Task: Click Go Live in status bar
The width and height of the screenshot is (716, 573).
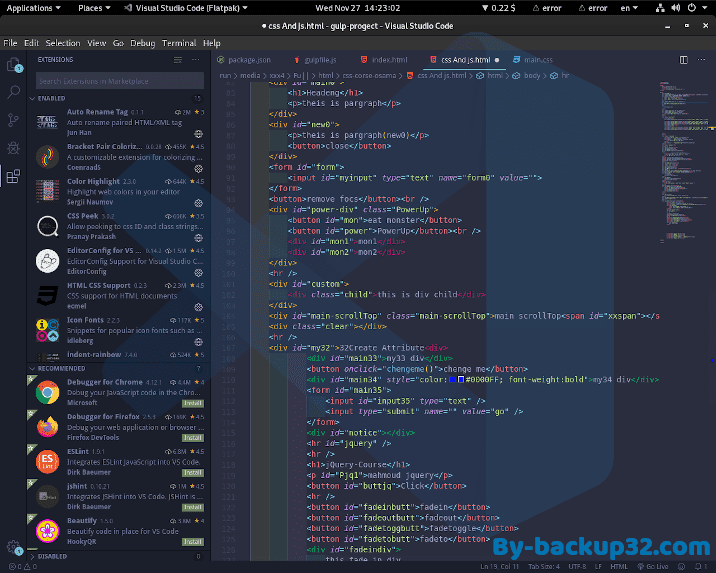Action: coord(653,567)
